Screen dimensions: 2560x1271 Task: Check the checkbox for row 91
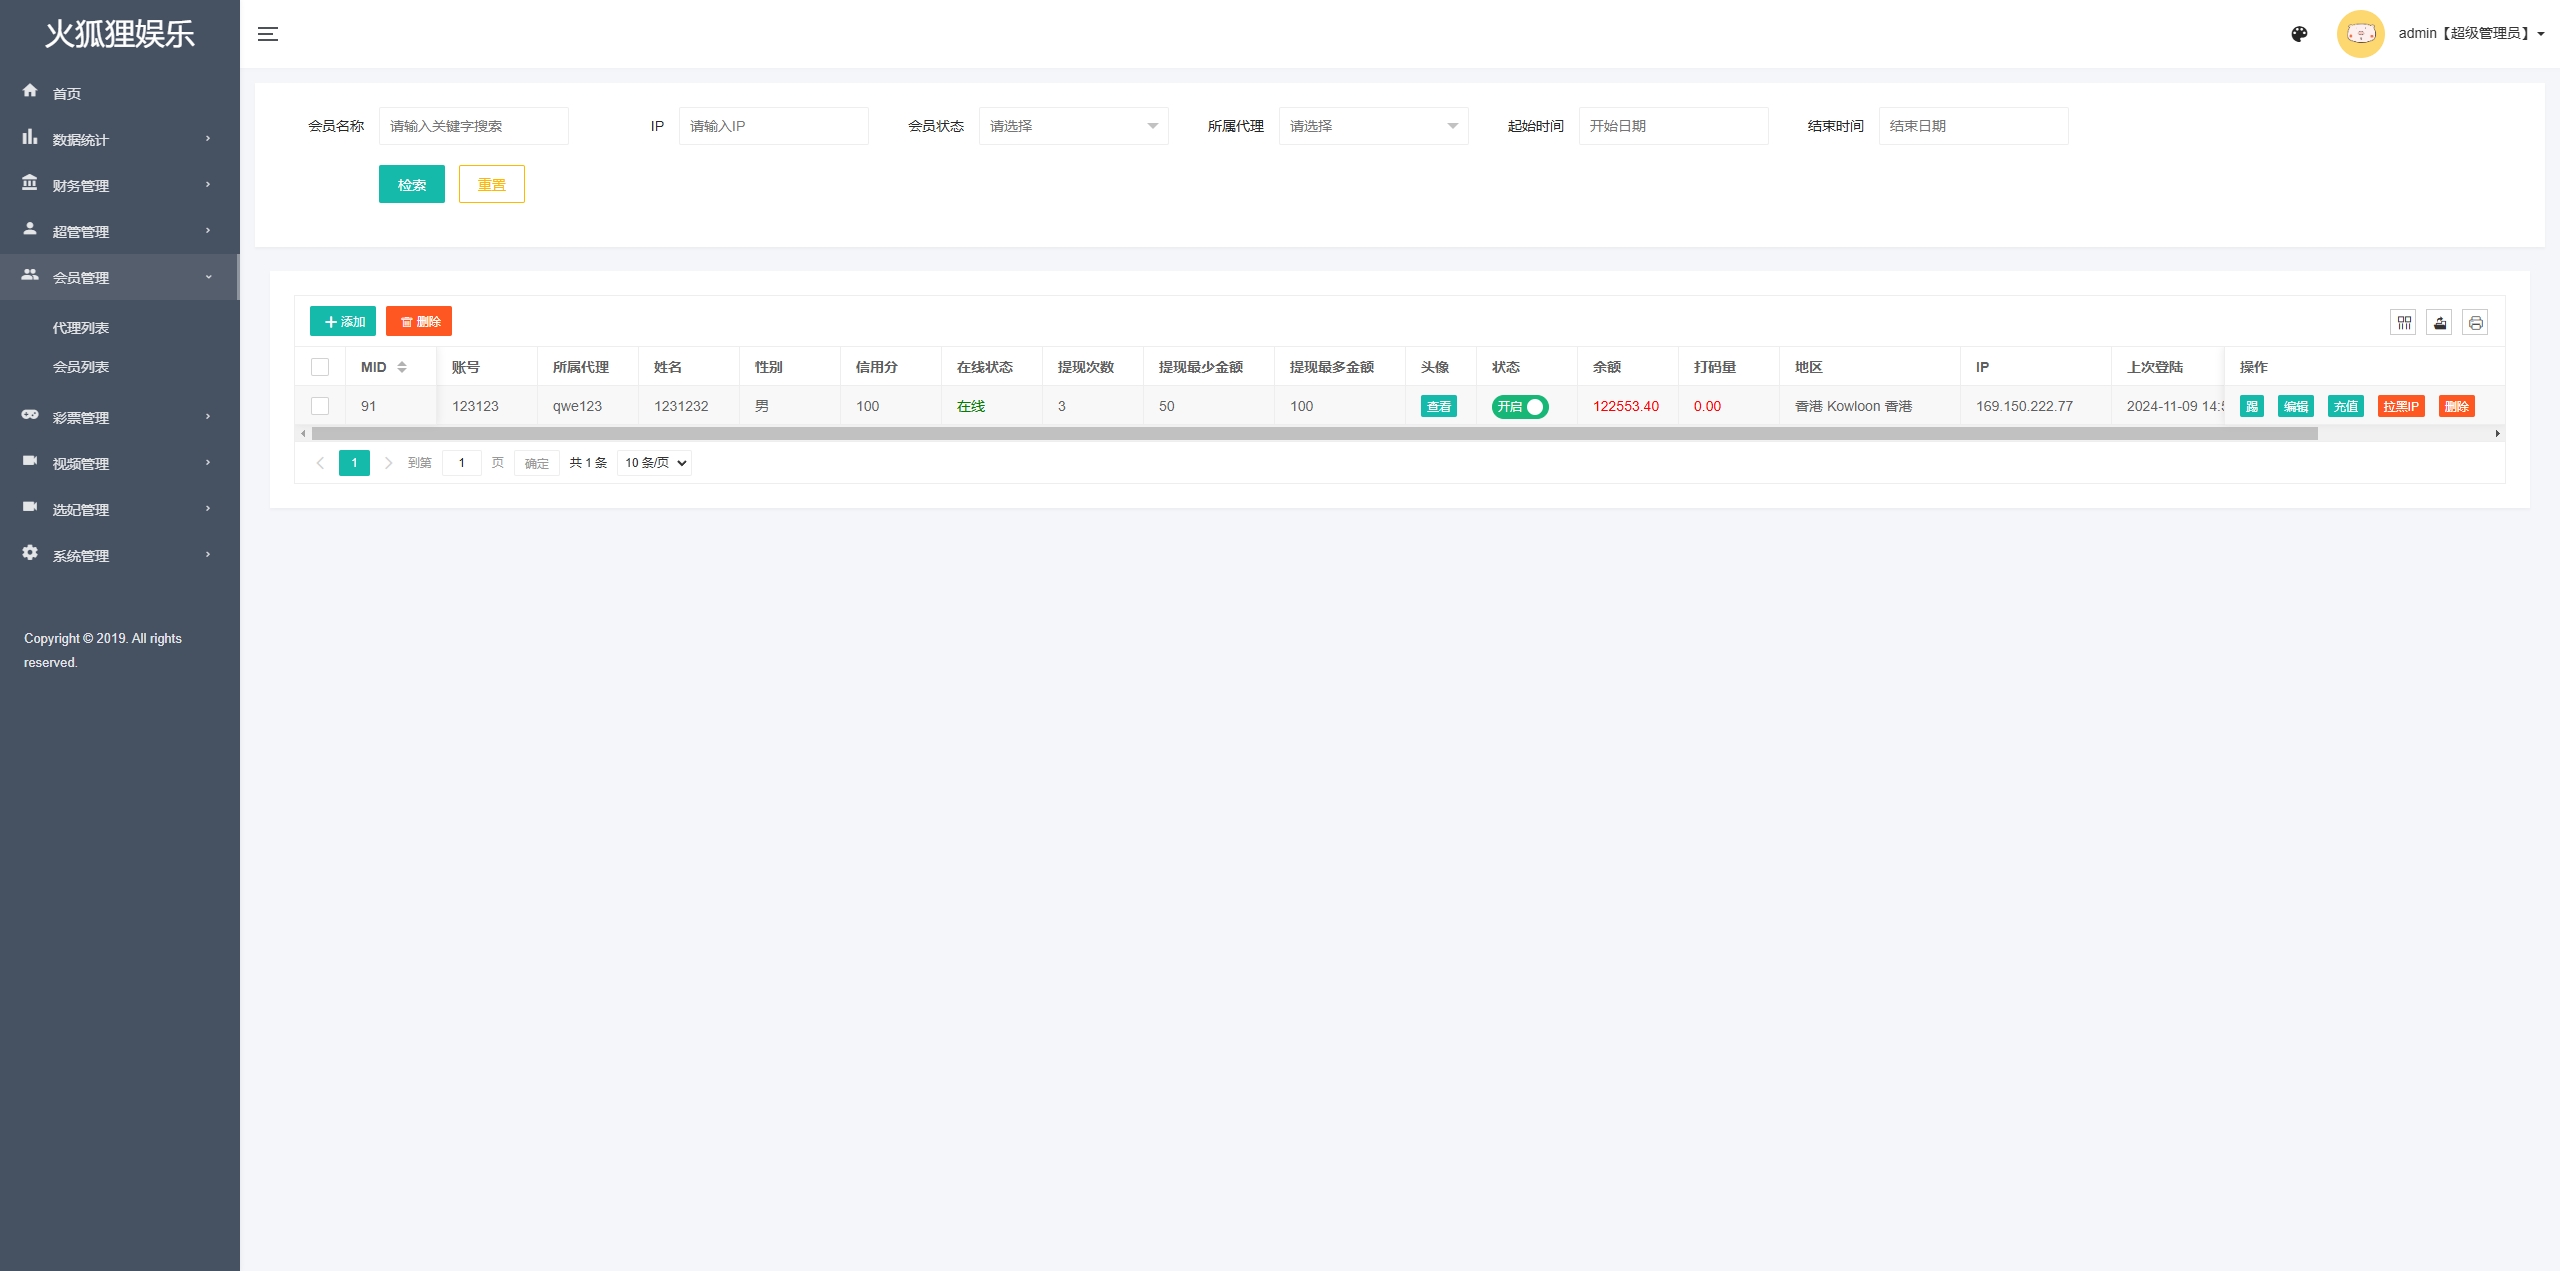pos(320,406)
